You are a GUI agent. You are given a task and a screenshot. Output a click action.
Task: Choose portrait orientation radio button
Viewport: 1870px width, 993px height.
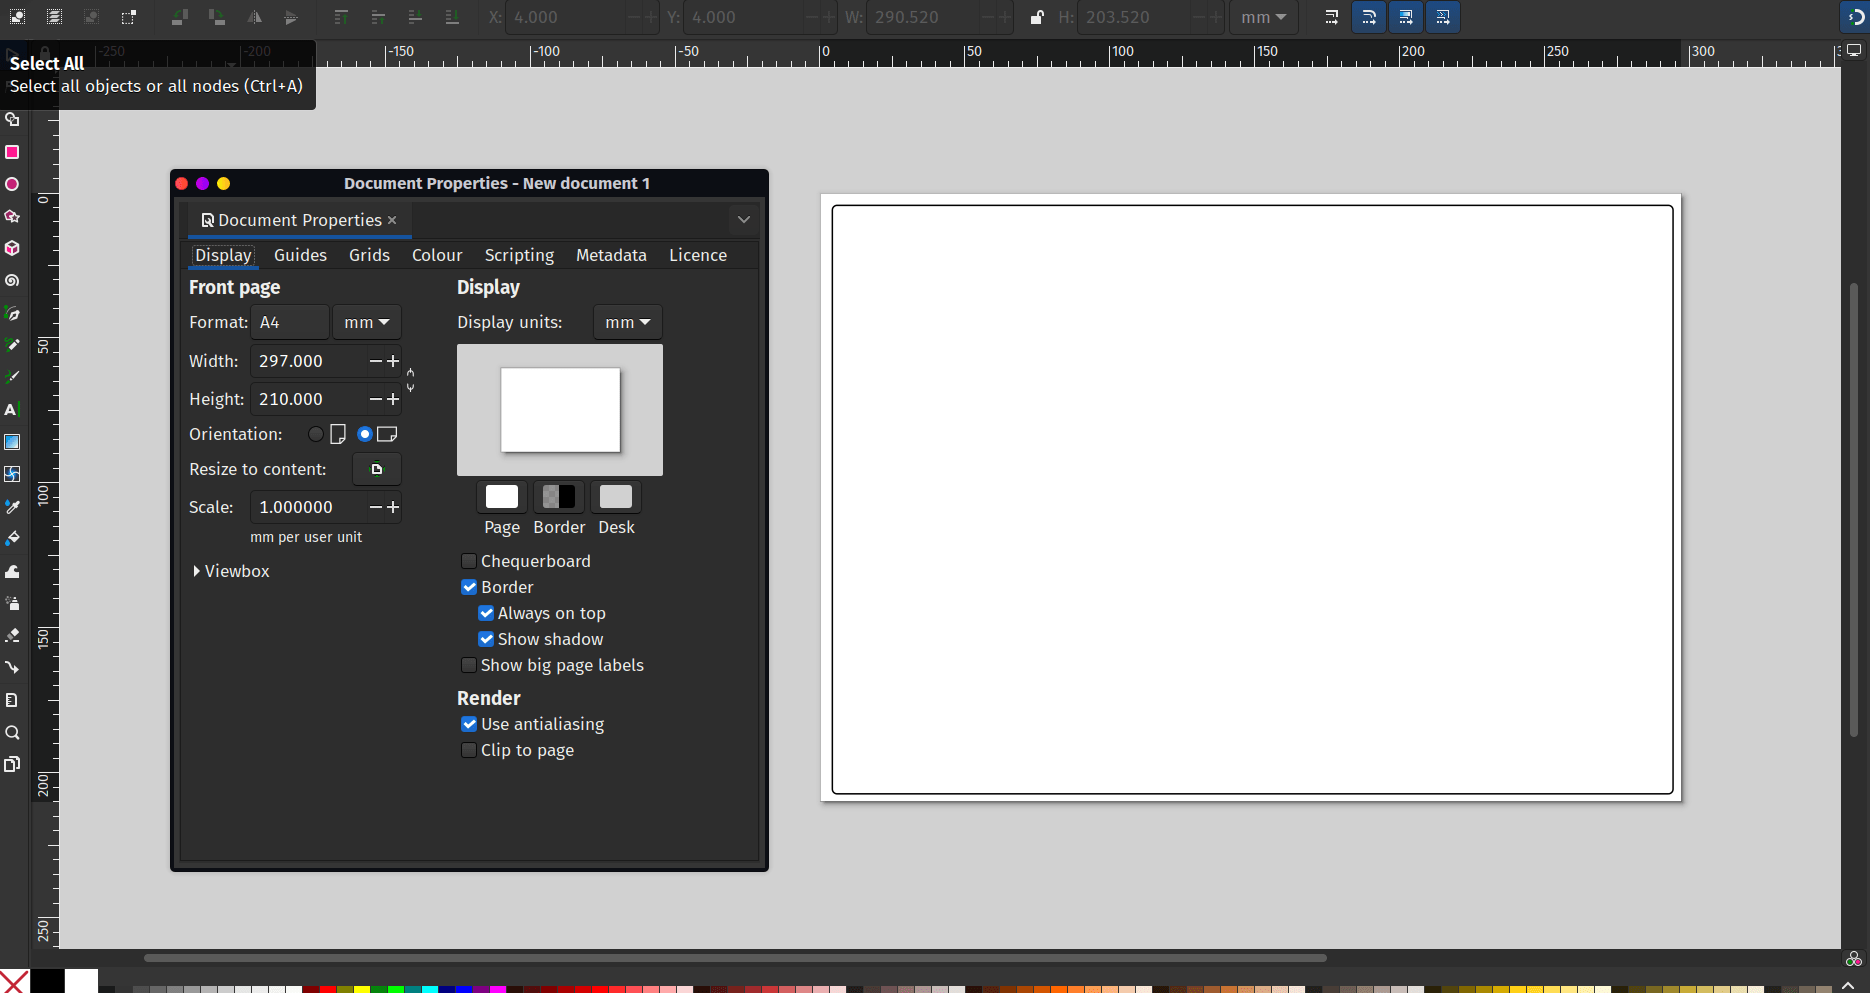316,434
